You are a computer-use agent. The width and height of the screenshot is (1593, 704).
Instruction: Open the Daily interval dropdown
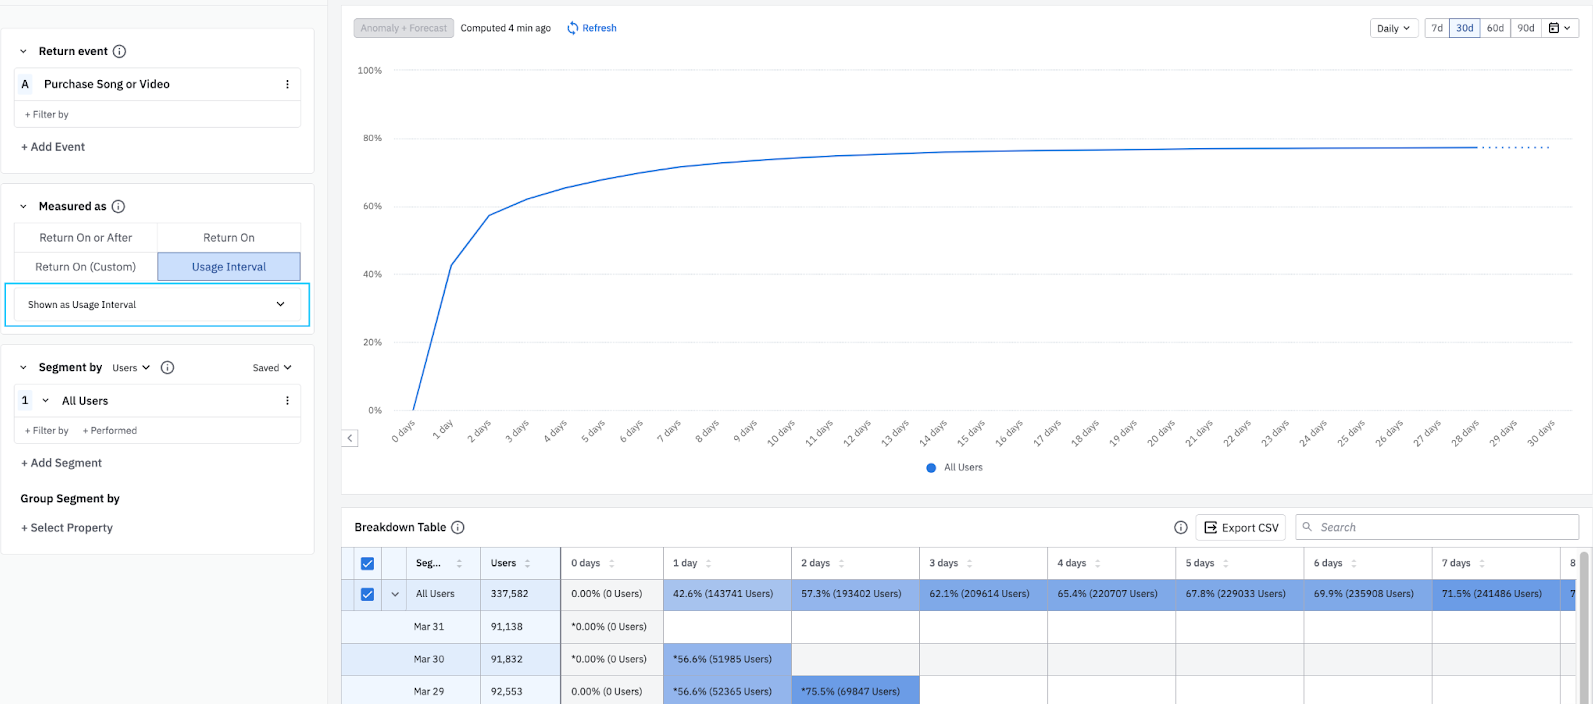[x=1393, y=28]
